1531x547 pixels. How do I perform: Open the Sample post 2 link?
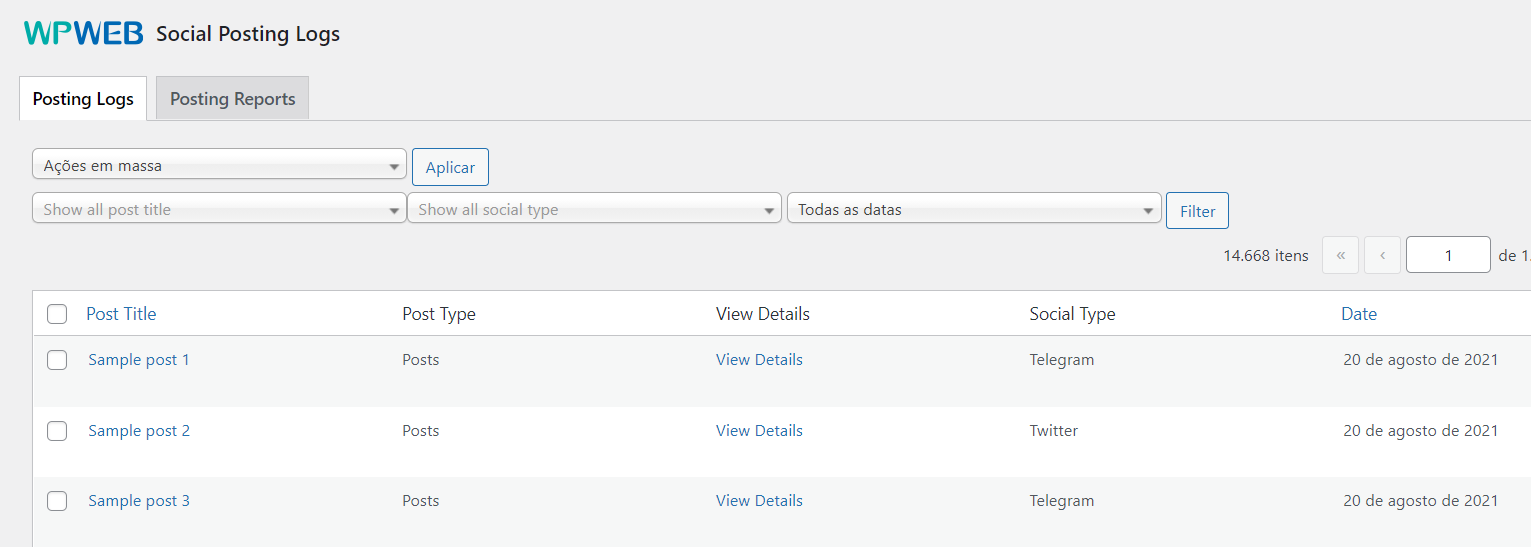pos(139,431)
